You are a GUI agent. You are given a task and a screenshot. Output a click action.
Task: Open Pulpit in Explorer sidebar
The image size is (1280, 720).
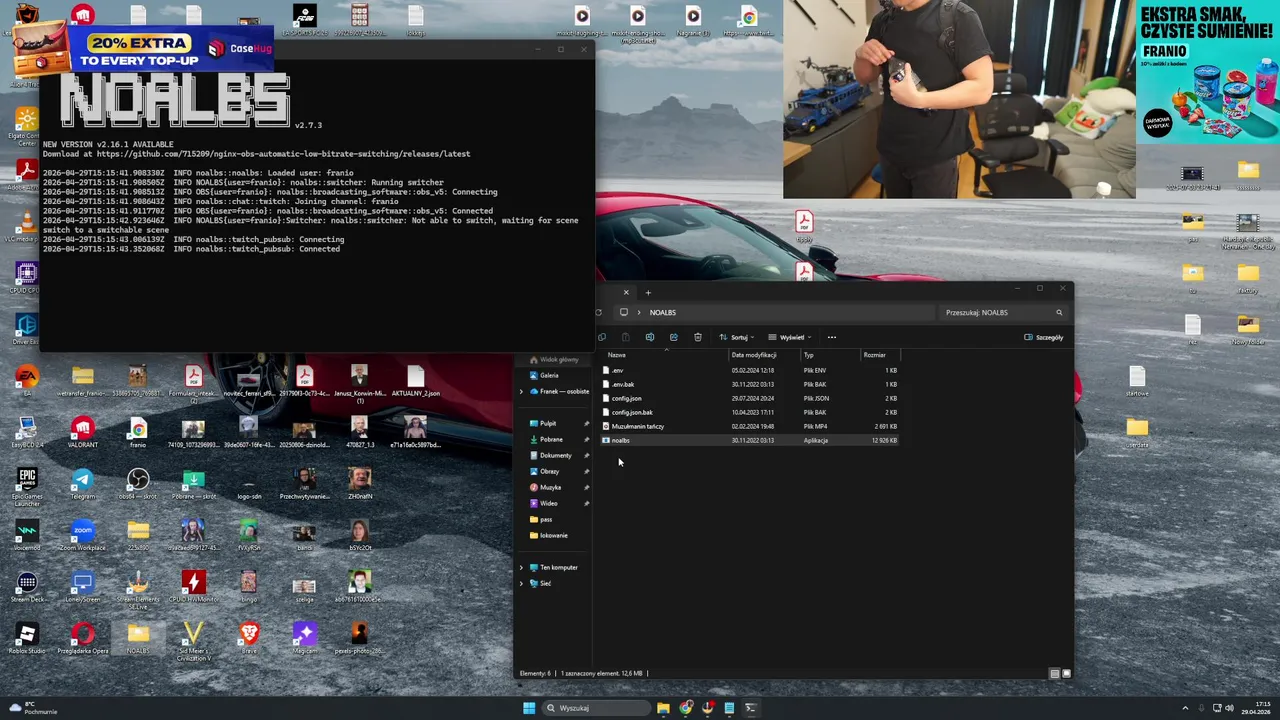tap(543, 423)
